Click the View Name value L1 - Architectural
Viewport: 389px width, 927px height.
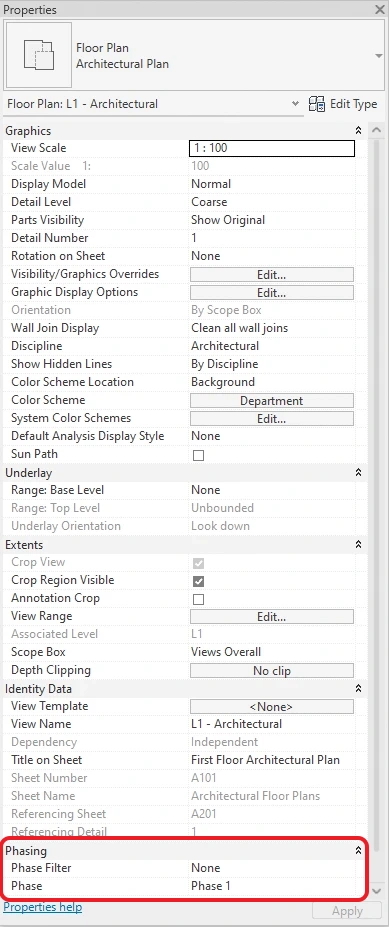tap(236, 724)
